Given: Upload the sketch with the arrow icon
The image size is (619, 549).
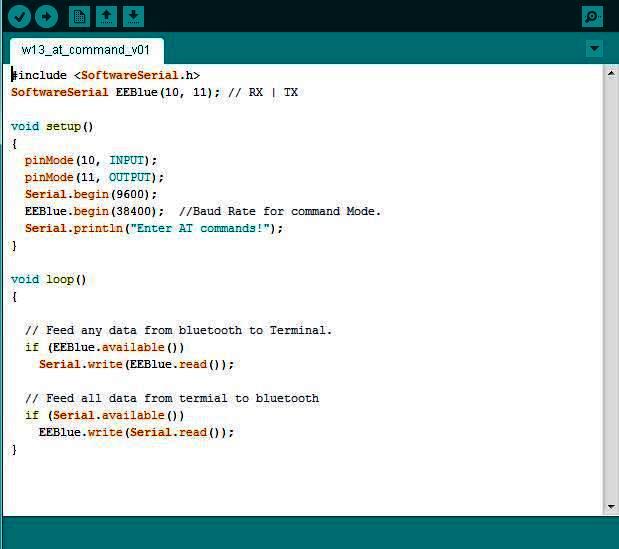Looking at the screenshot, I should click(46, 17).
